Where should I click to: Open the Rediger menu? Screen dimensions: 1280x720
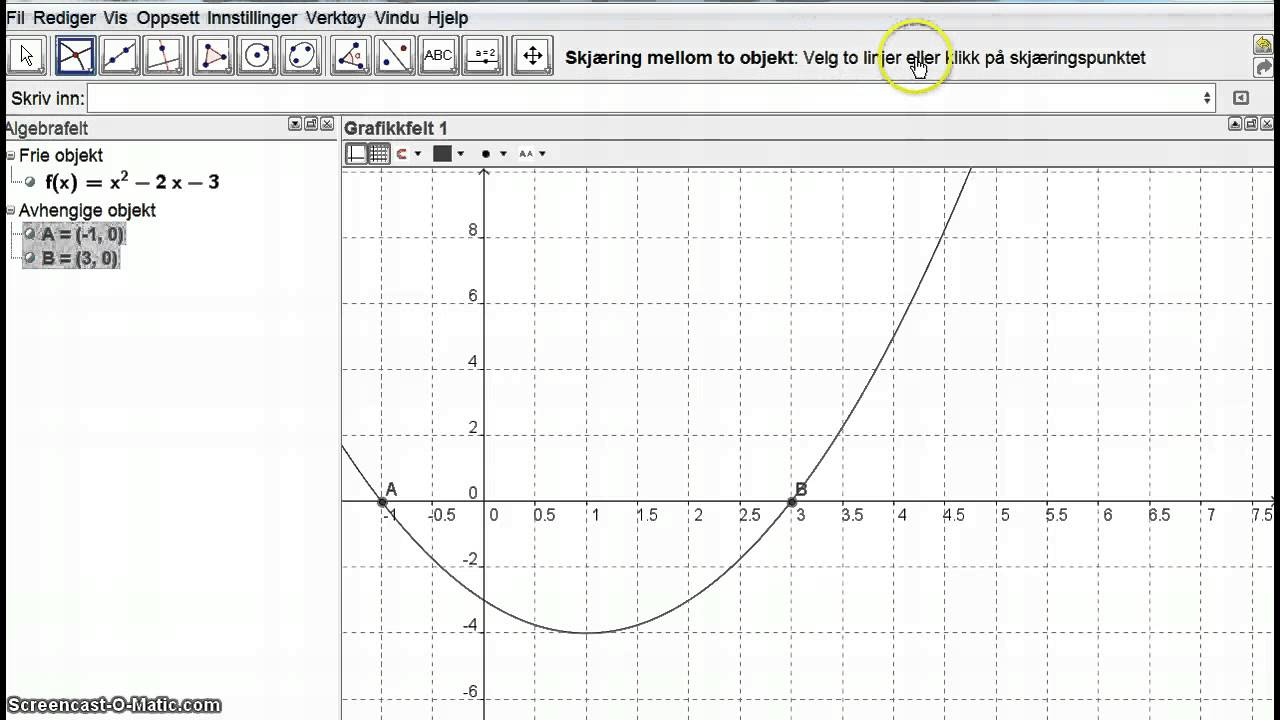(64, 18)
